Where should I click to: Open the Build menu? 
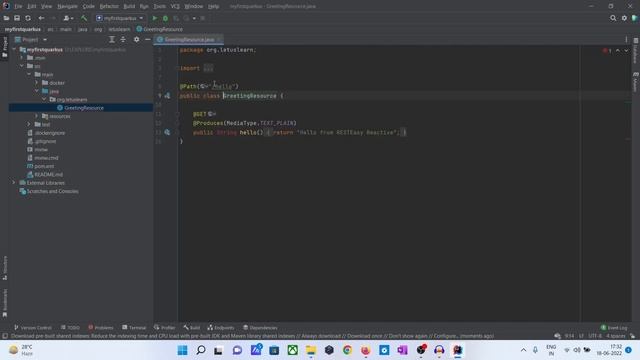[x=129, y=7]
